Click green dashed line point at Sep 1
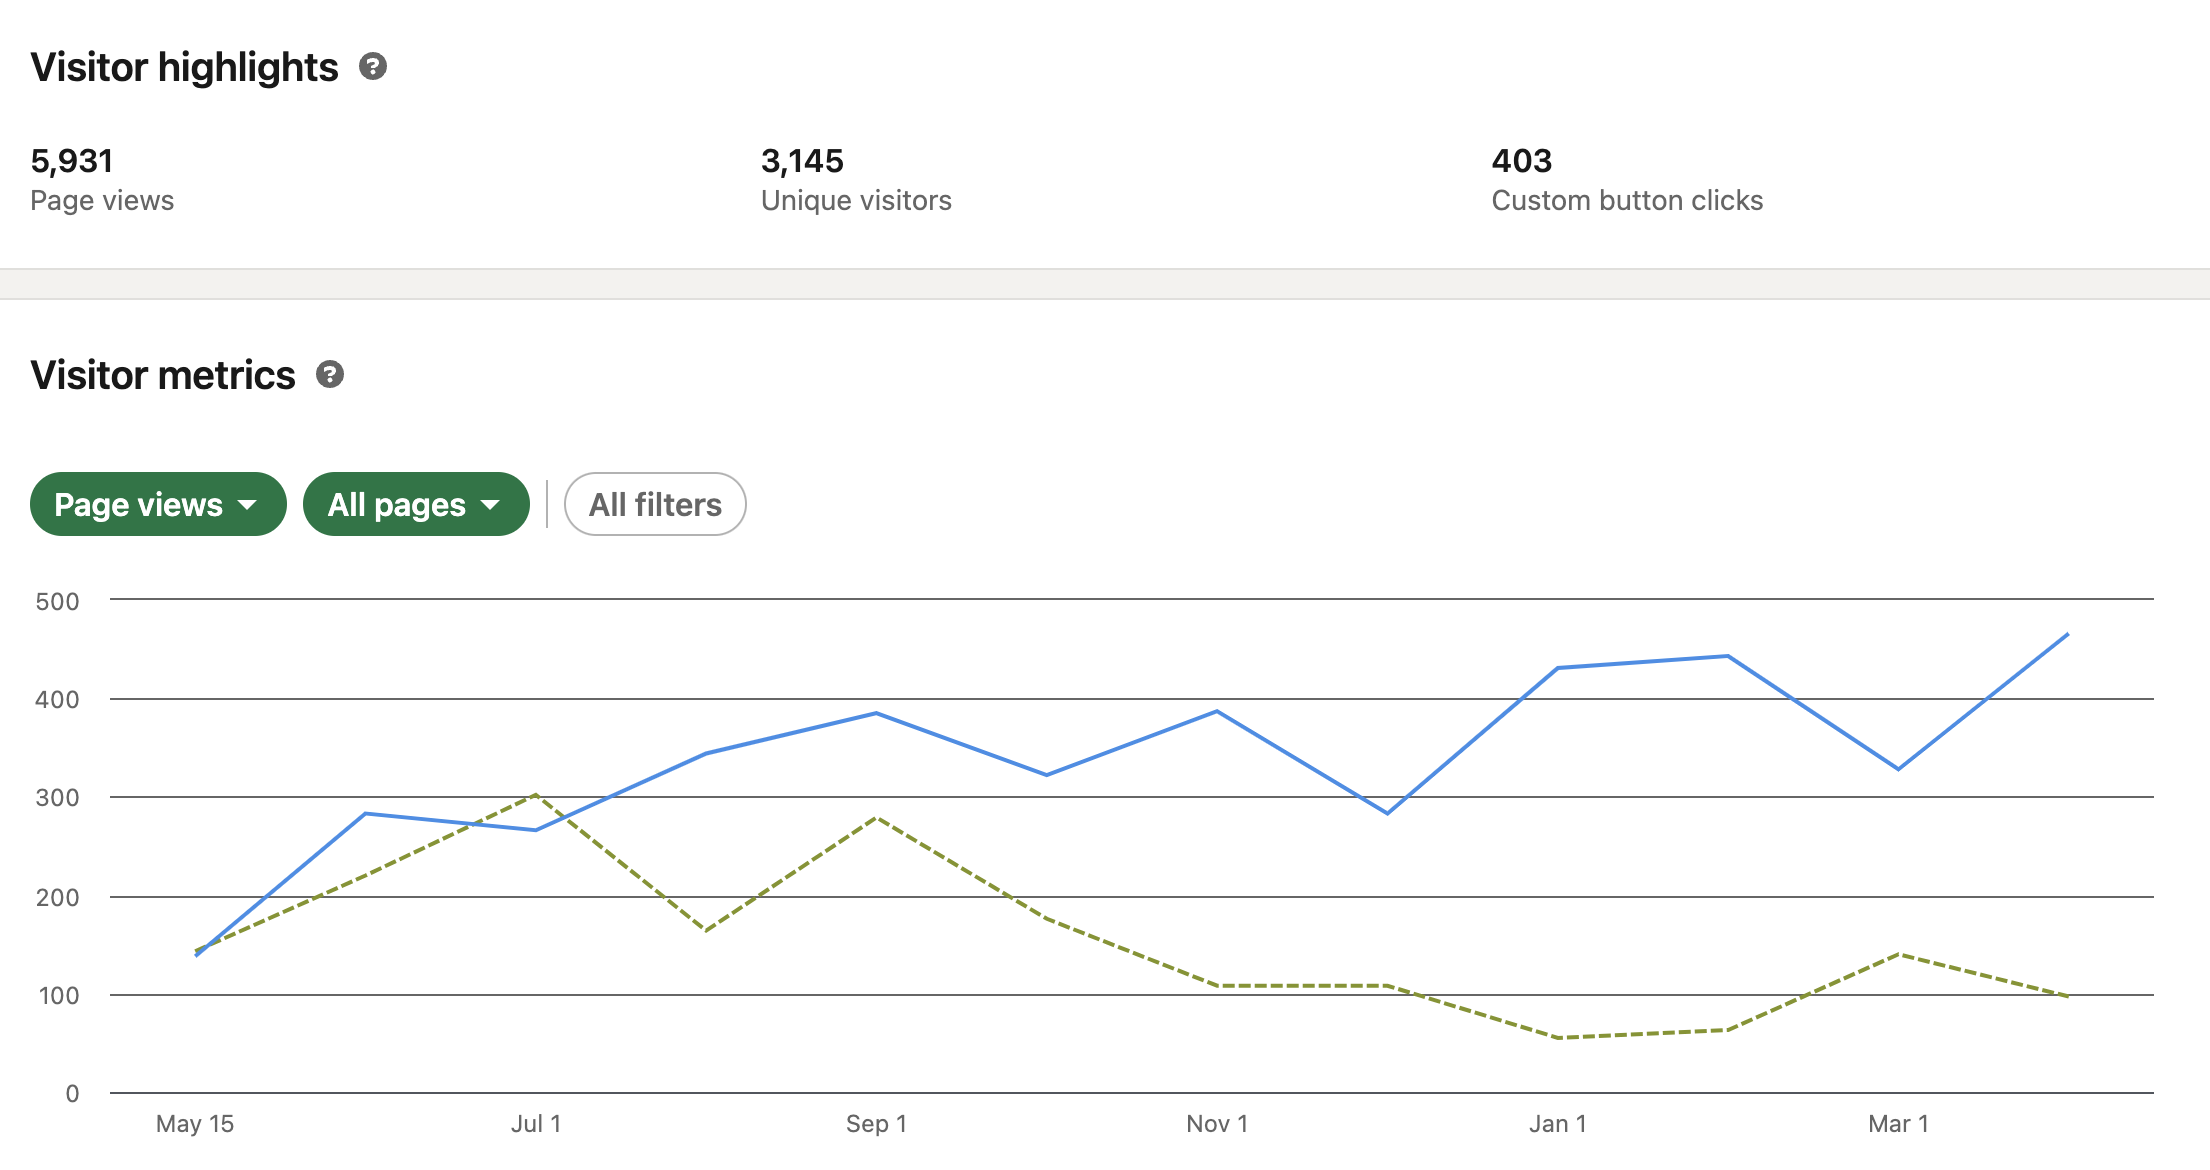The width and height of the screenshot is (2210, 1170). tap(876, 818)
